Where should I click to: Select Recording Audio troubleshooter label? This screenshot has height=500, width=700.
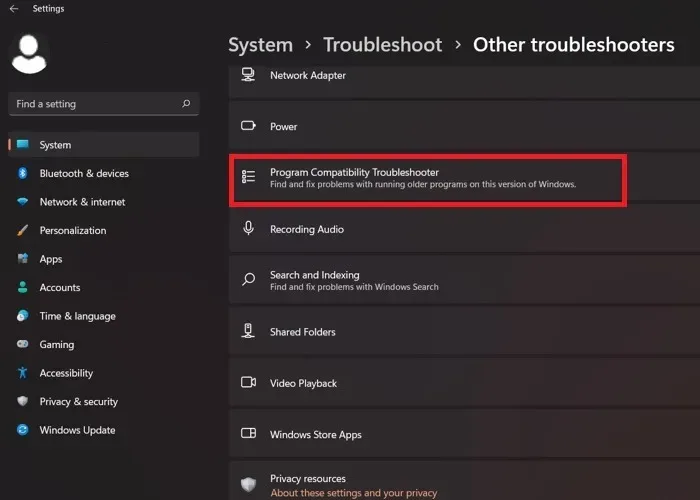pyautogui.click(x=307, y=229)
